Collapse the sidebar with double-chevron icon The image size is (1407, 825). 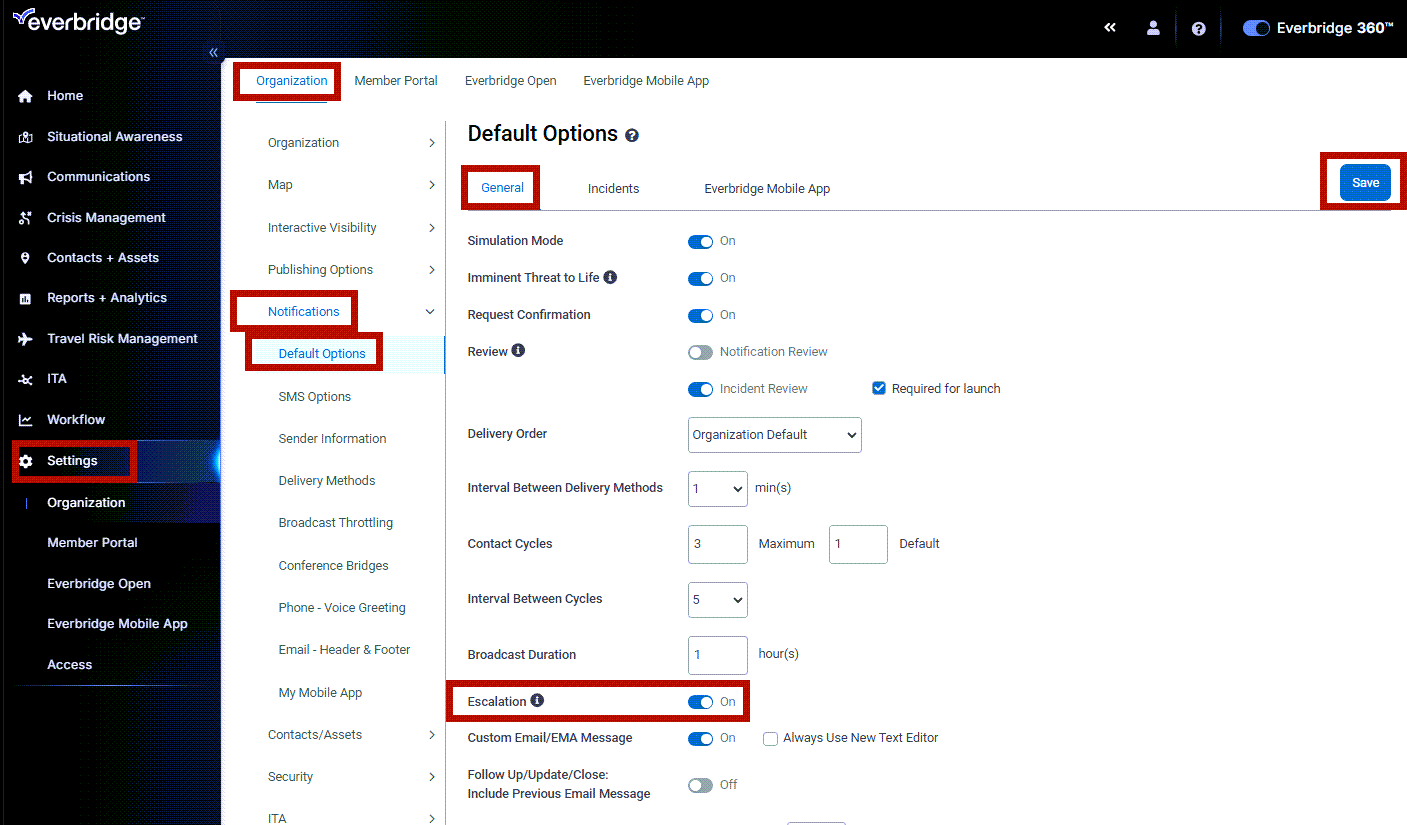pos(213,53)
